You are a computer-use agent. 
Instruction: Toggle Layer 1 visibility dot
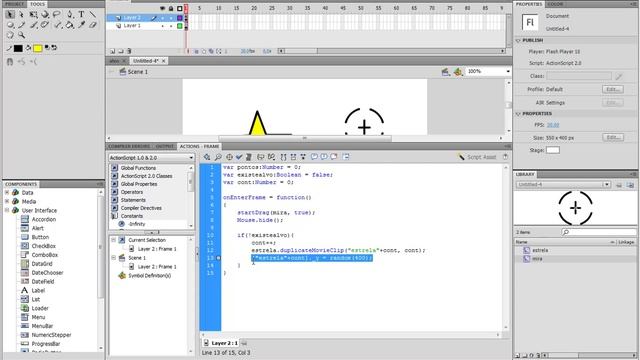[162, 26]
